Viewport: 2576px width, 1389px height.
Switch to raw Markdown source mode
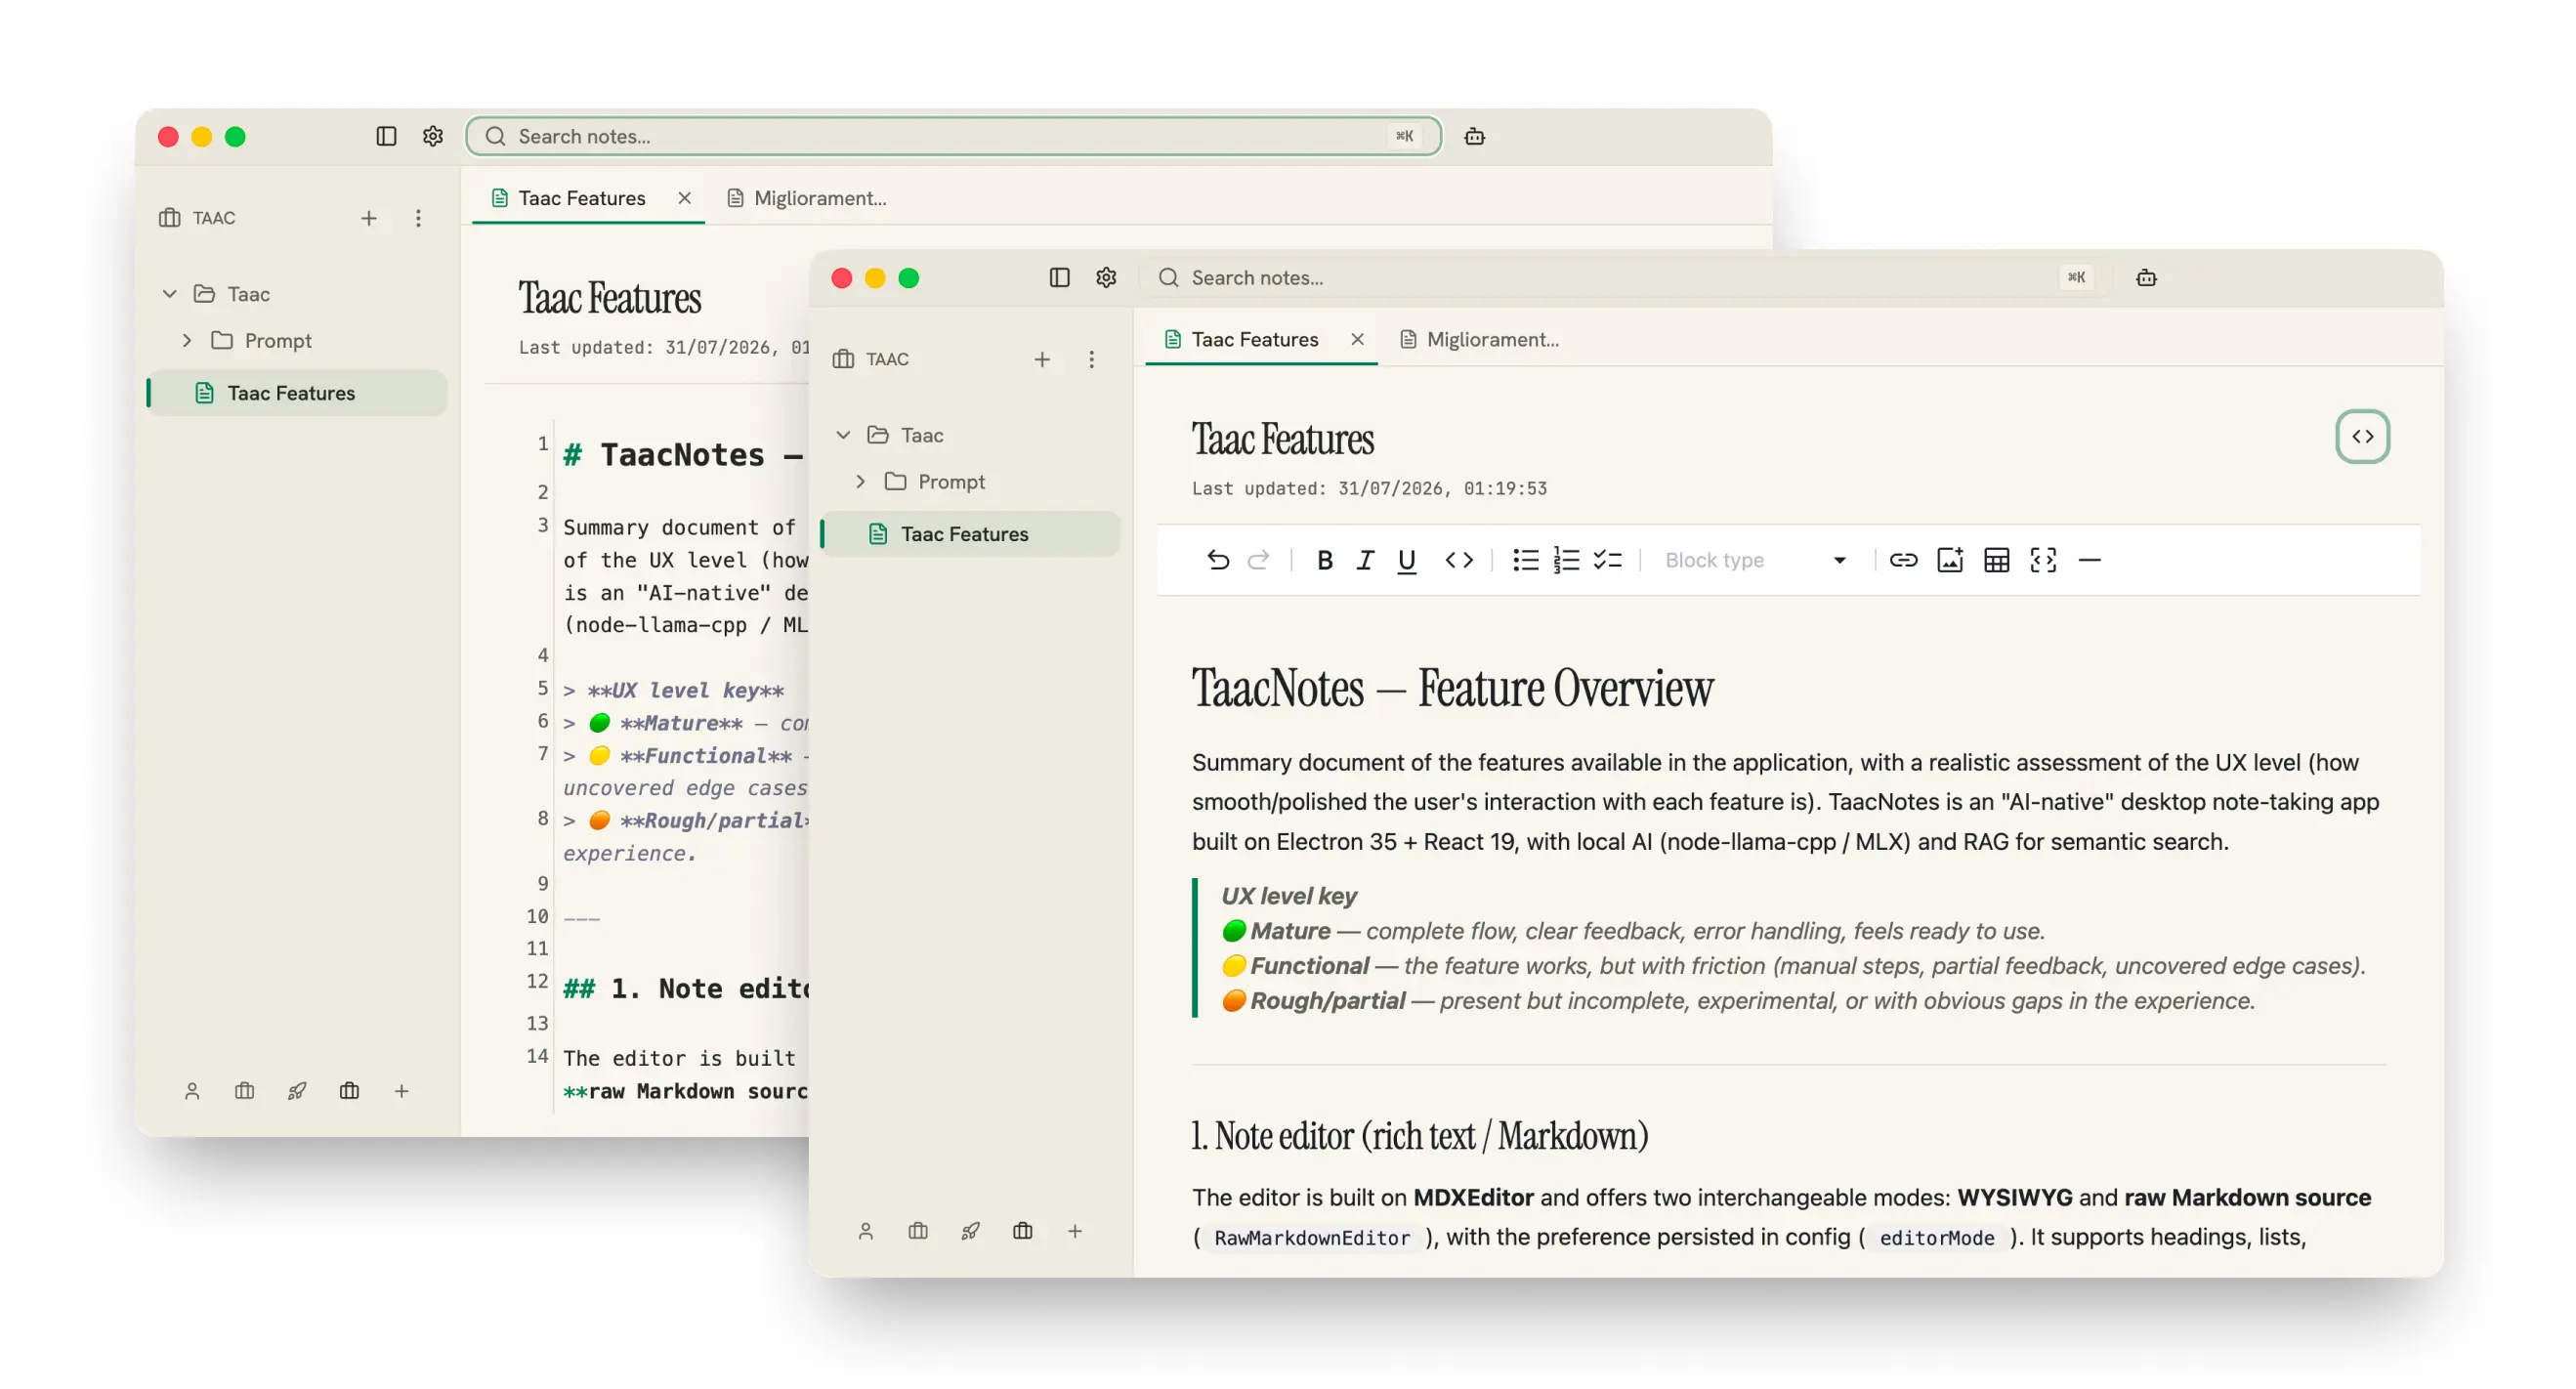point(2362,436)
